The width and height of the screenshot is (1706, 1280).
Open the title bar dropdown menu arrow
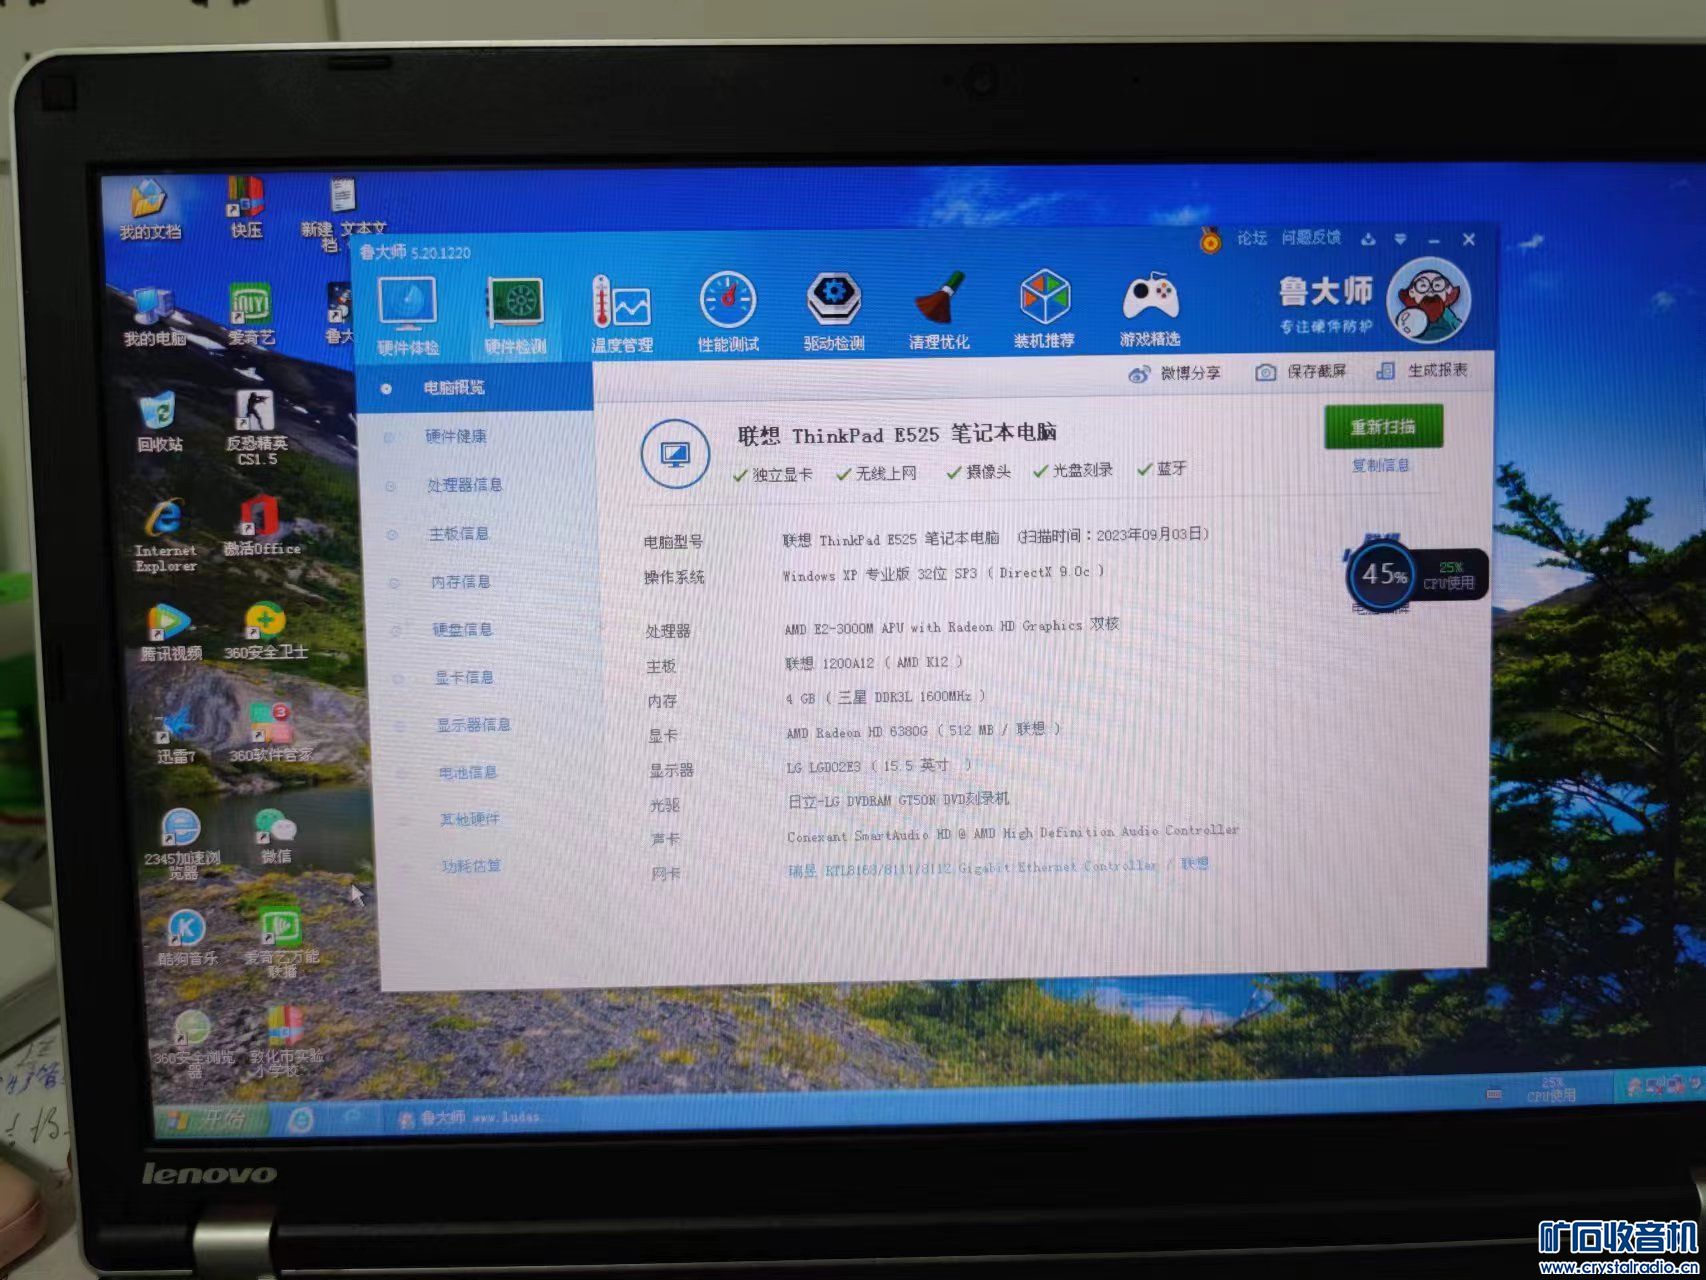[x=1400, y=239]
